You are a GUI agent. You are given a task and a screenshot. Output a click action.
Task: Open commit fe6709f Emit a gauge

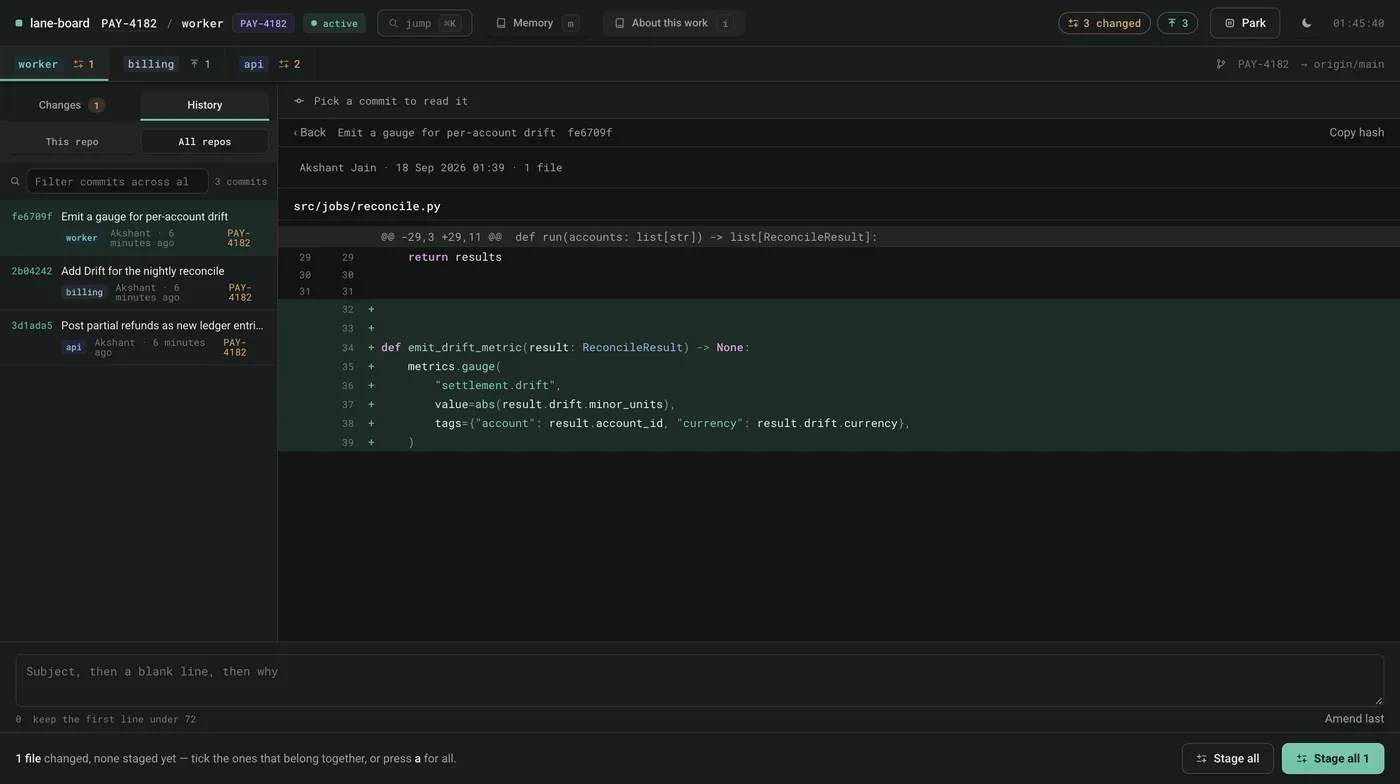coord(139,228)
